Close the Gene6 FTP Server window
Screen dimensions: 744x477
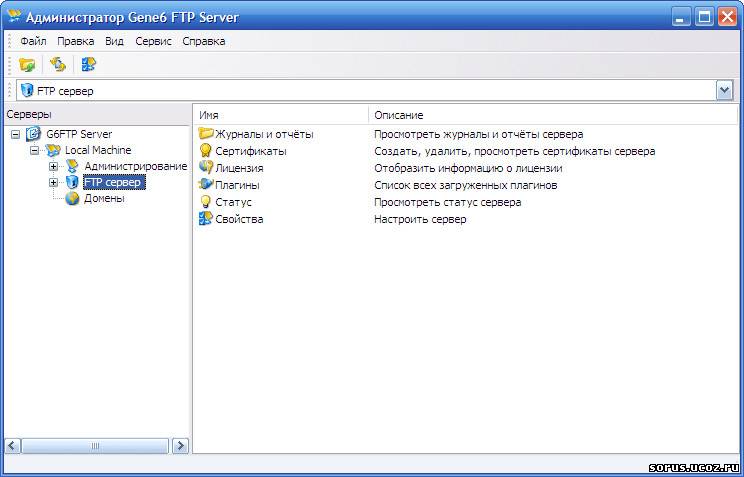[x=727, y=18]
